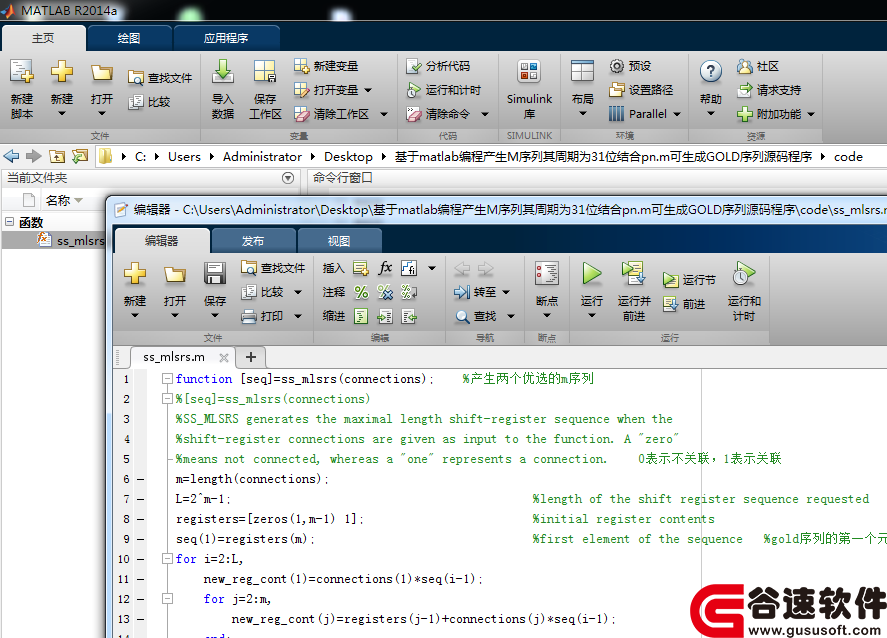Open the Layout dropdown arrow
887x638 pixels.
tap(582, 114)
